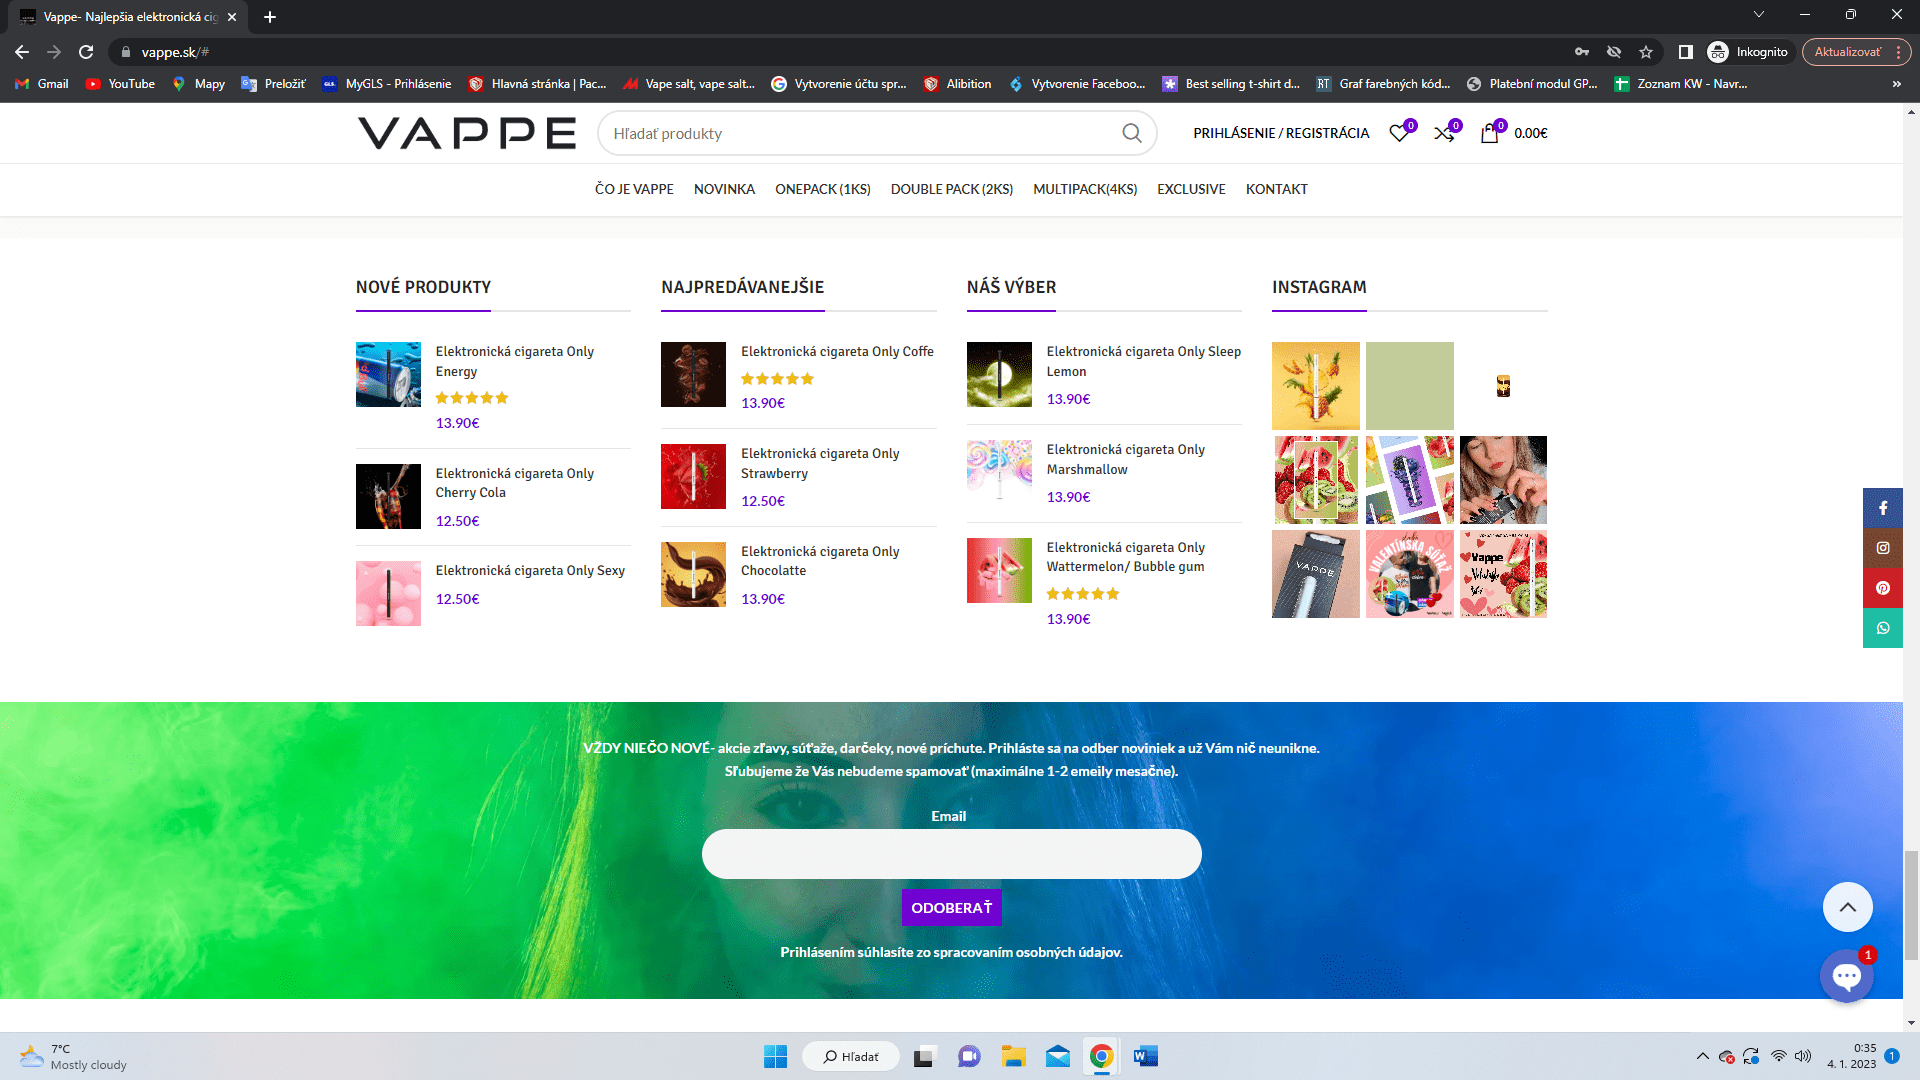The height and width of the screenshot is (1080, 1920).
Task: Expand the hidden bookmarks chevron
Action: tap(1896, 84)
